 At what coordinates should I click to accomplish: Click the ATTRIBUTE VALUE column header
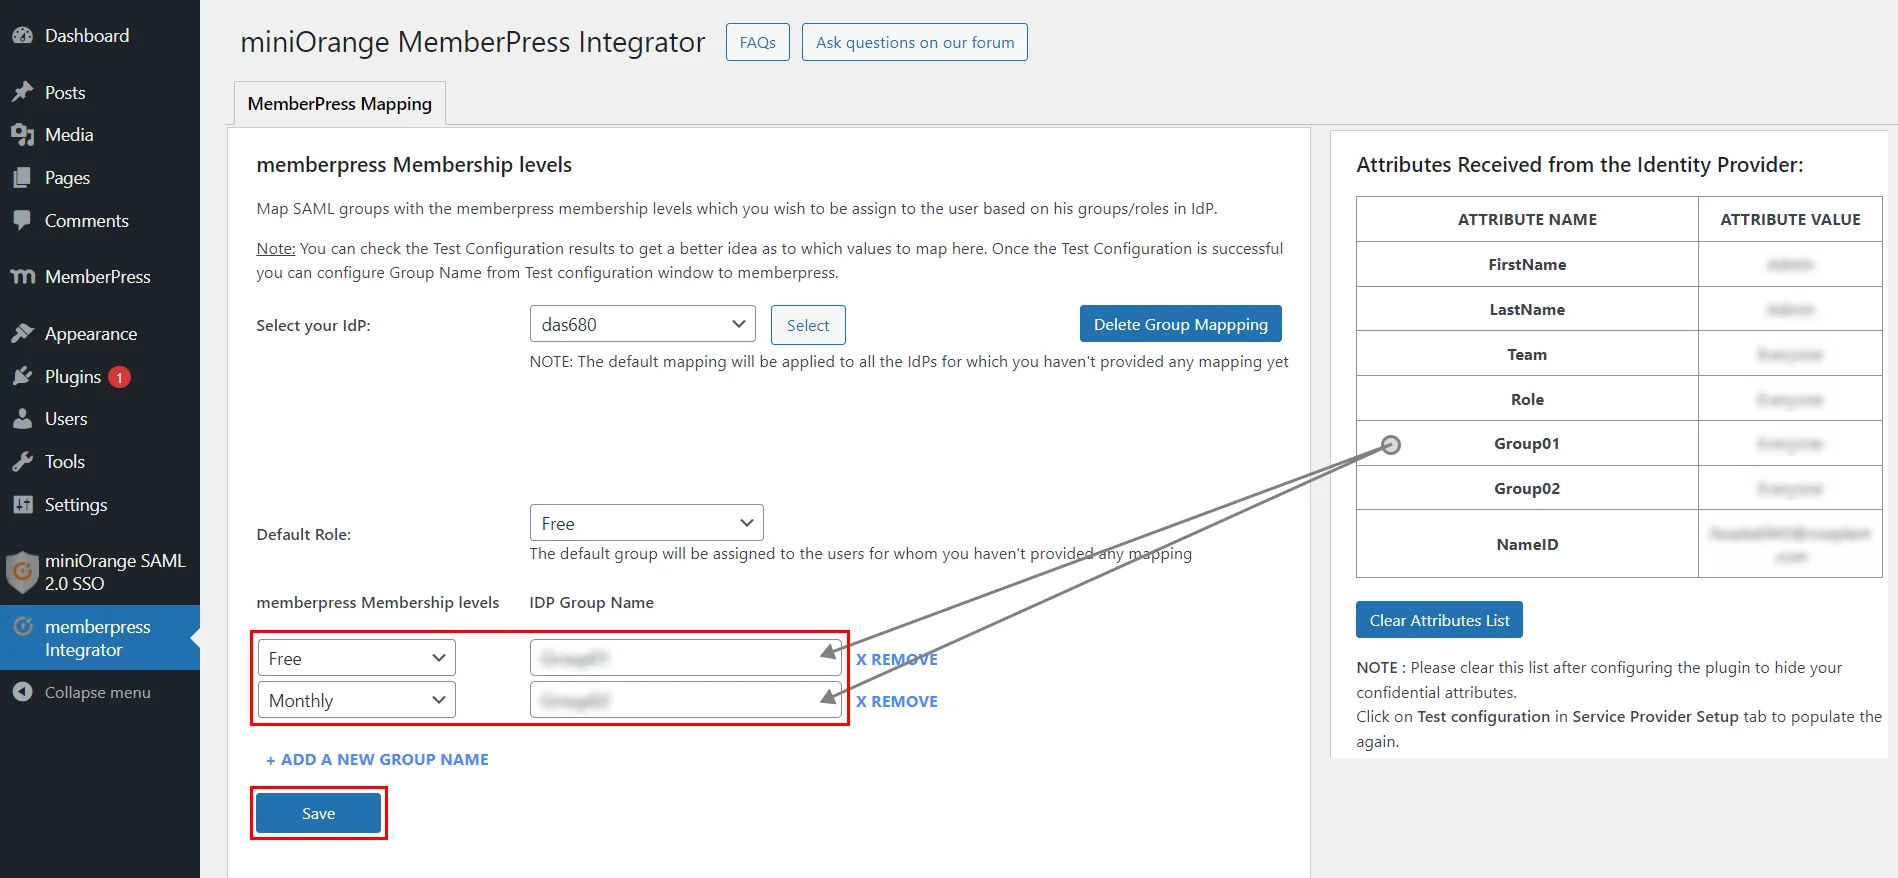[x=1790, y=219]
